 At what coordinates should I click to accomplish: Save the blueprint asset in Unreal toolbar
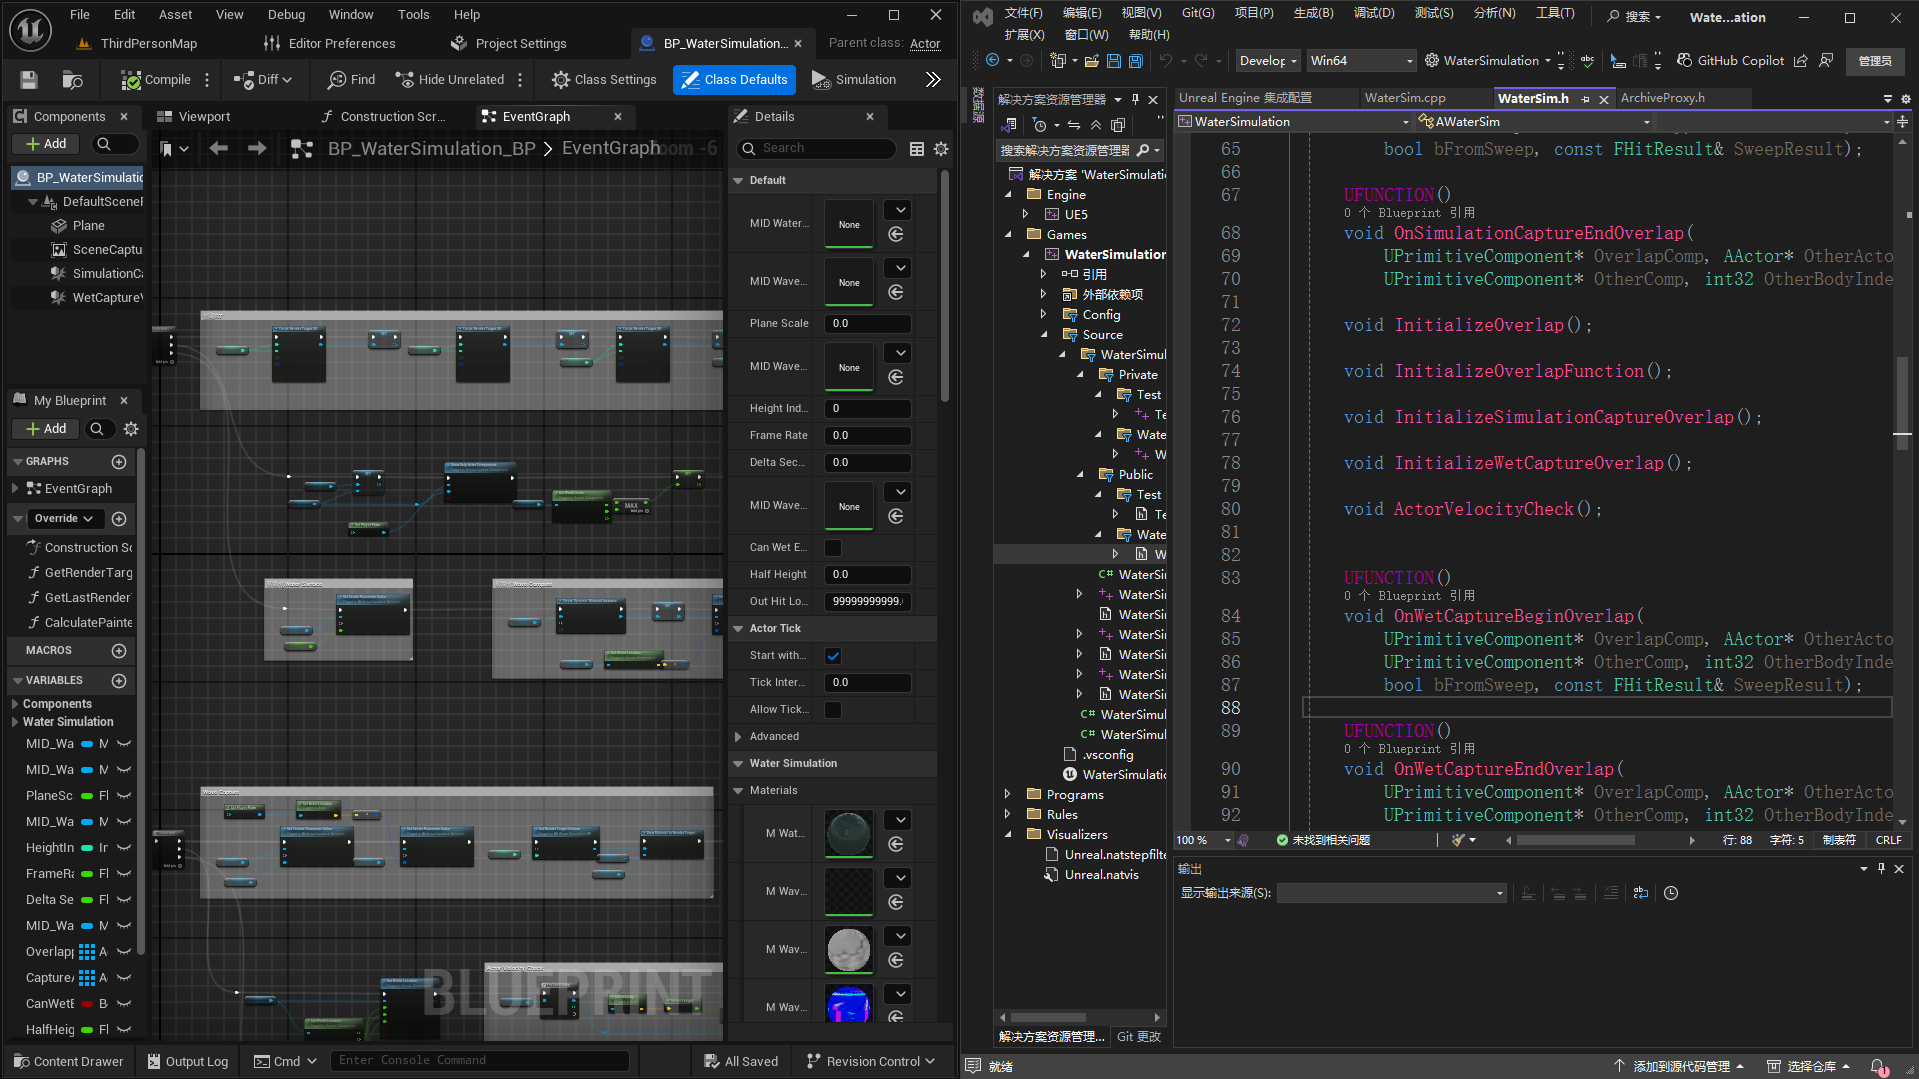[x=29, y=80]
